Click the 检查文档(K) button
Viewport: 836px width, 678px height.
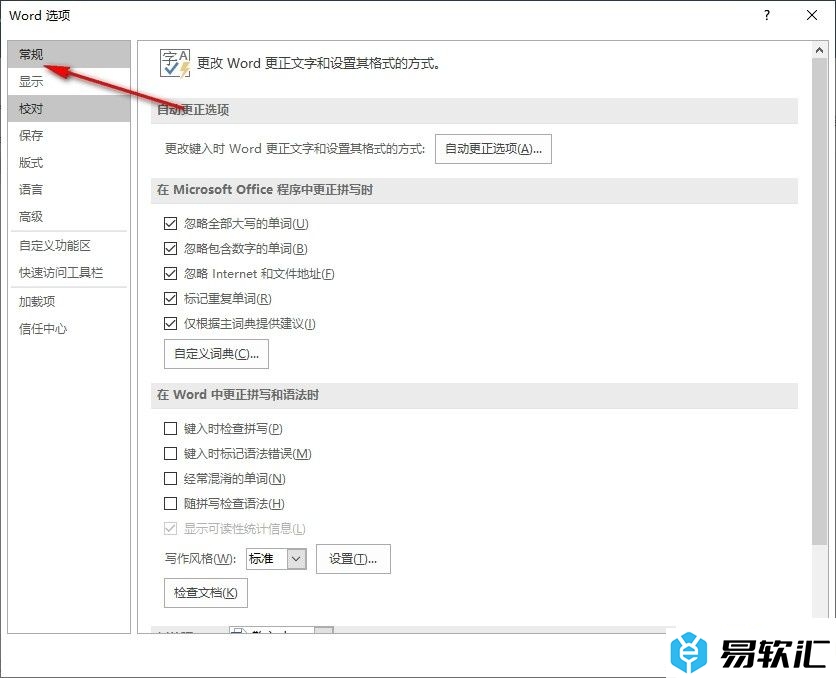pos(206,593)
